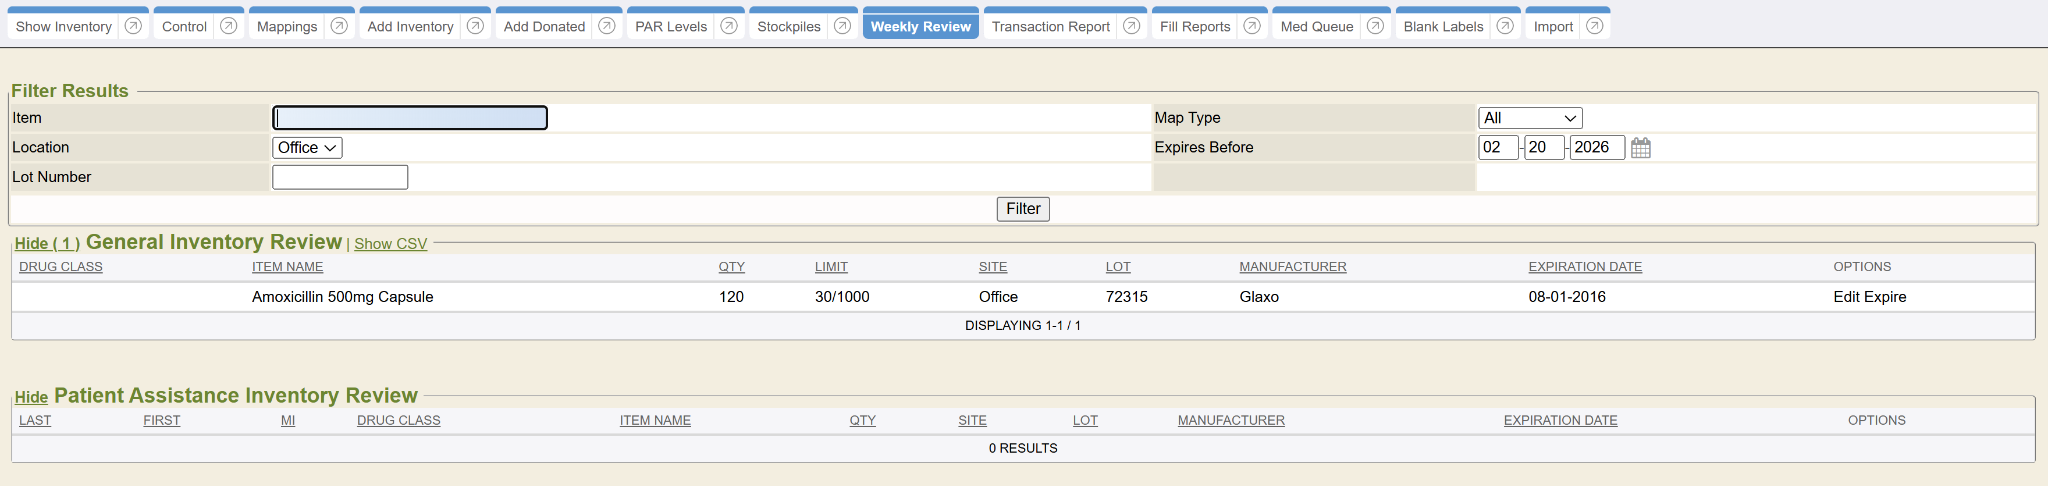Click the pop-out icon beside PAR Levels
This screenshot has height=486, width=2048.
tap(729, 26)
